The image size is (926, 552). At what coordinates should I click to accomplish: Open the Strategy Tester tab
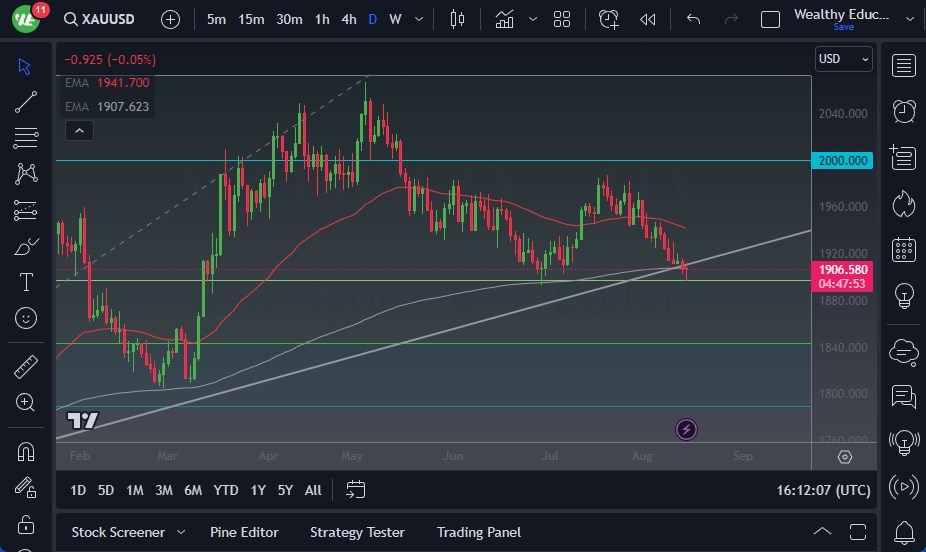(357, 532)
